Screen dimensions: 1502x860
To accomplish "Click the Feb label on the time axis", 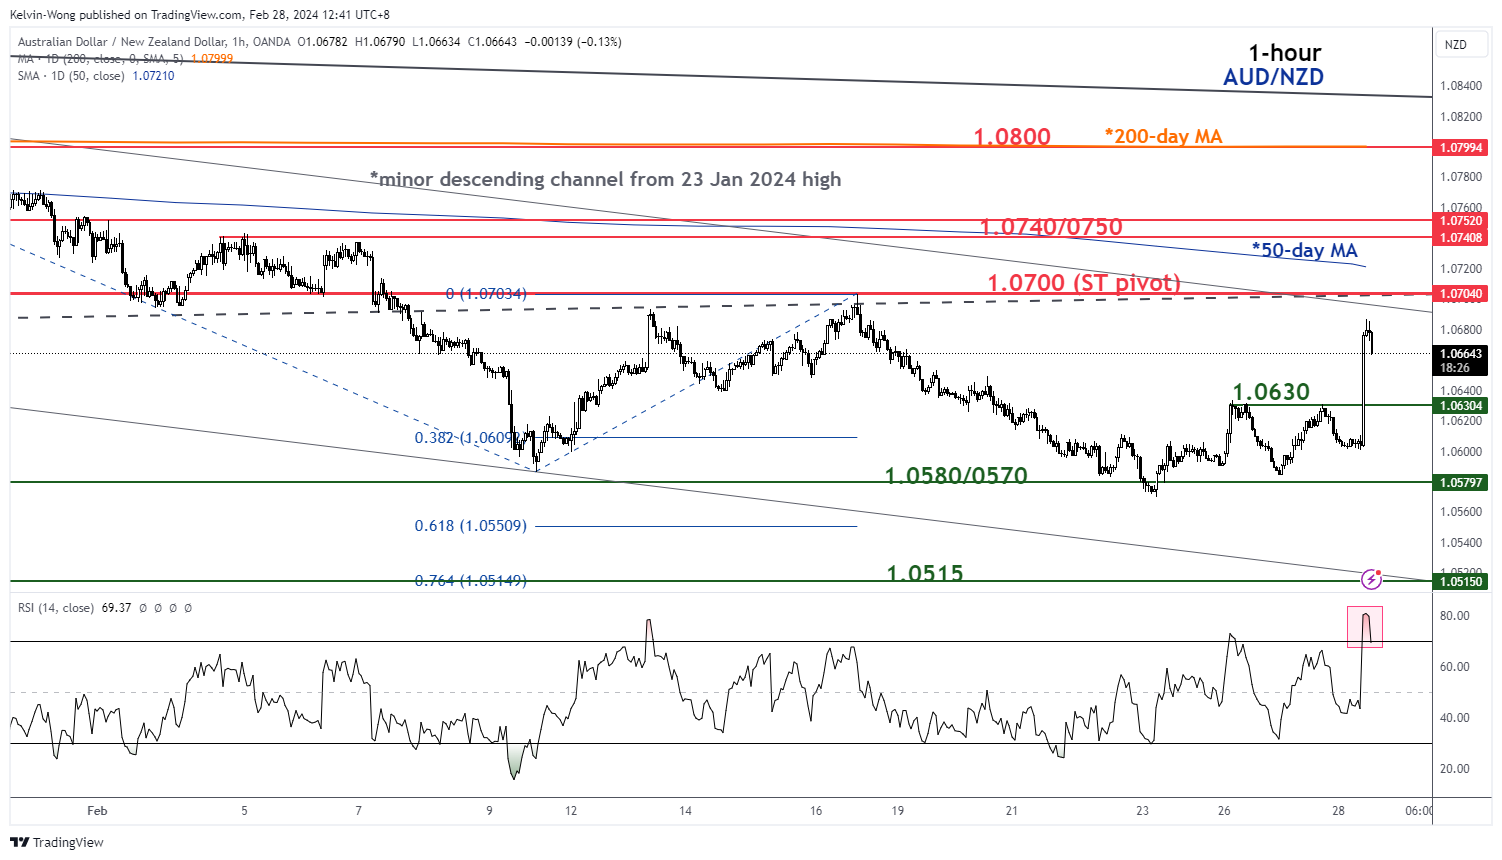I will coord(97,810).
